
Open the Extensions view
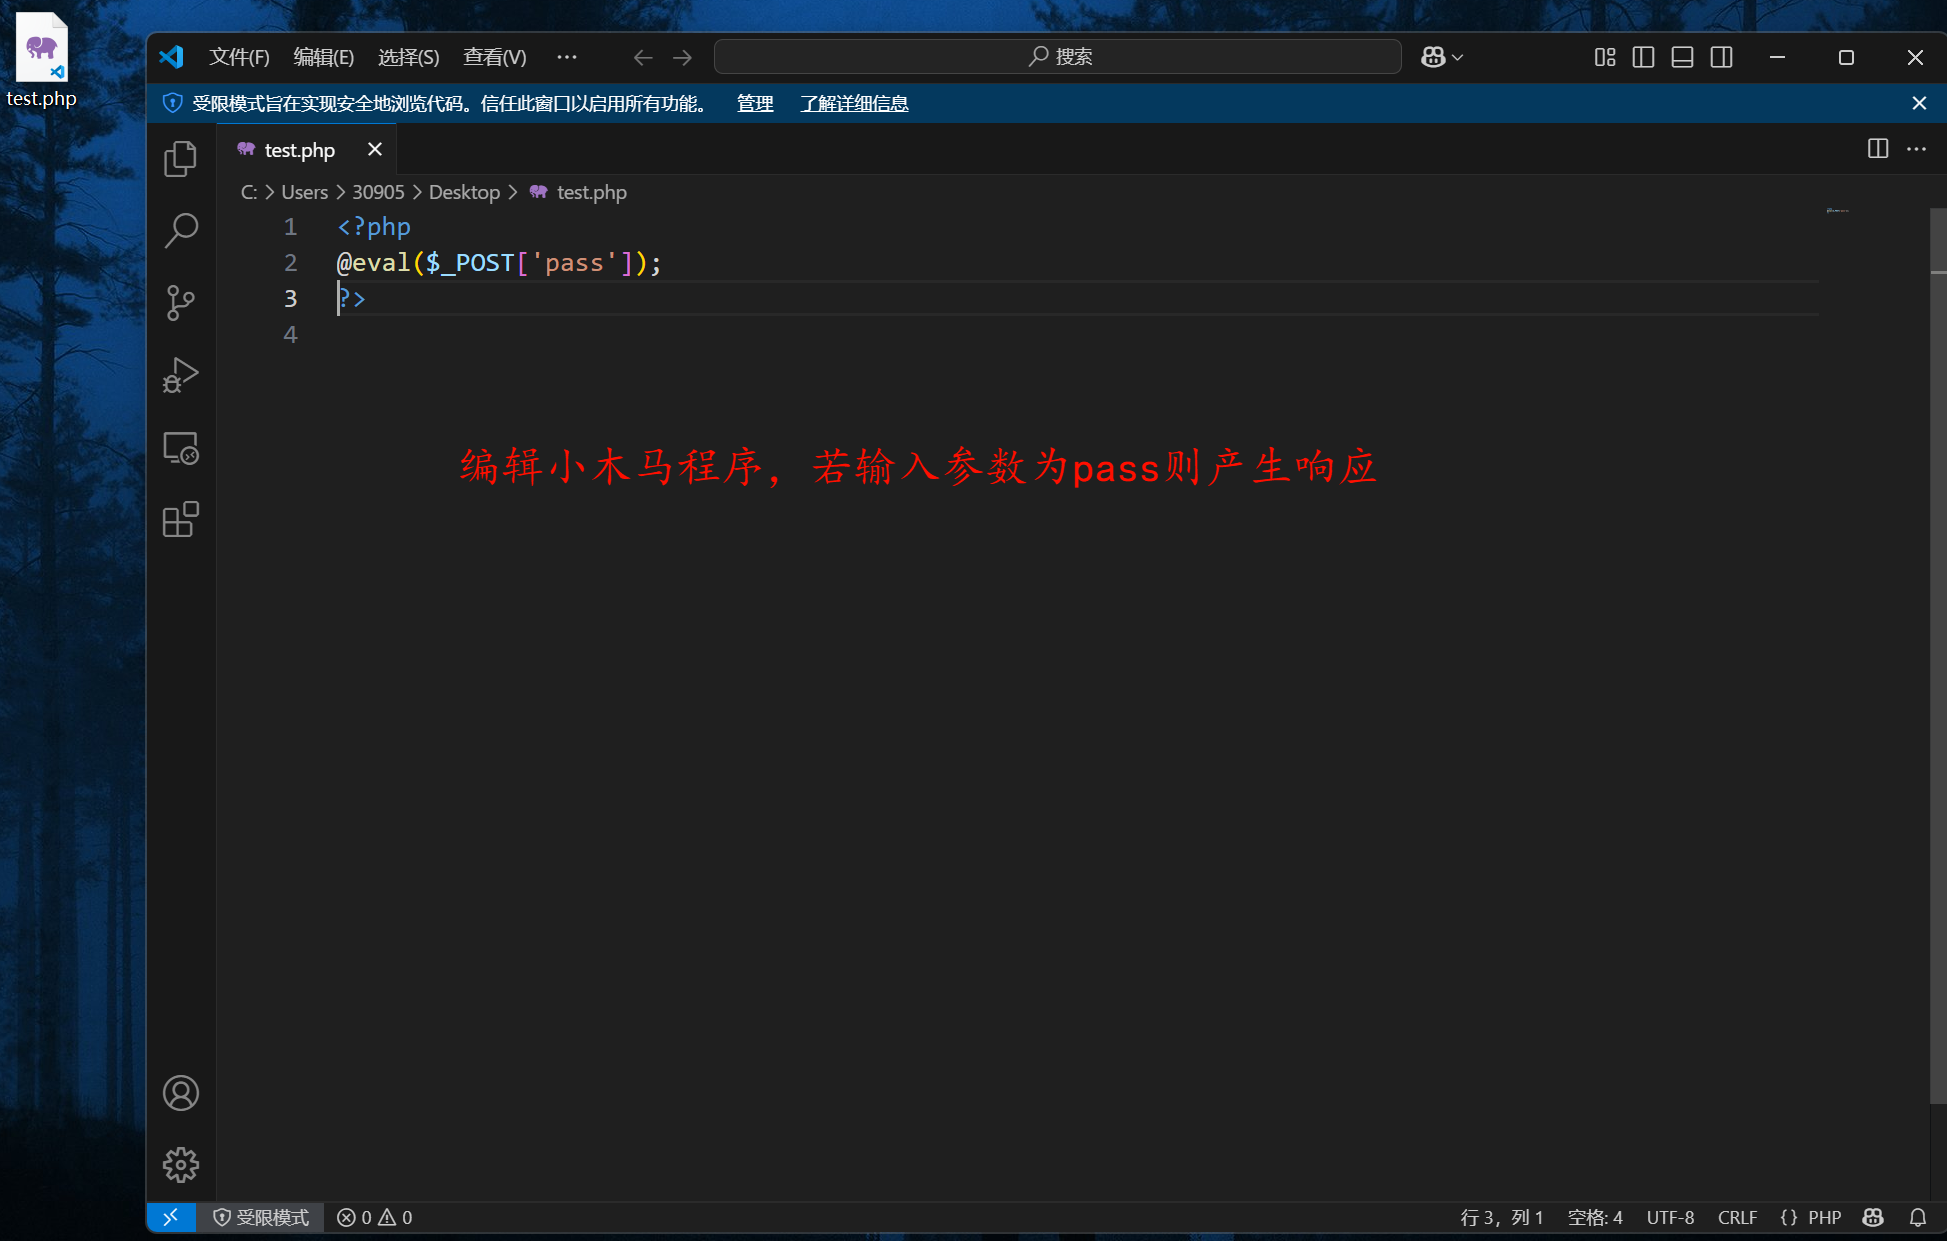181,520
